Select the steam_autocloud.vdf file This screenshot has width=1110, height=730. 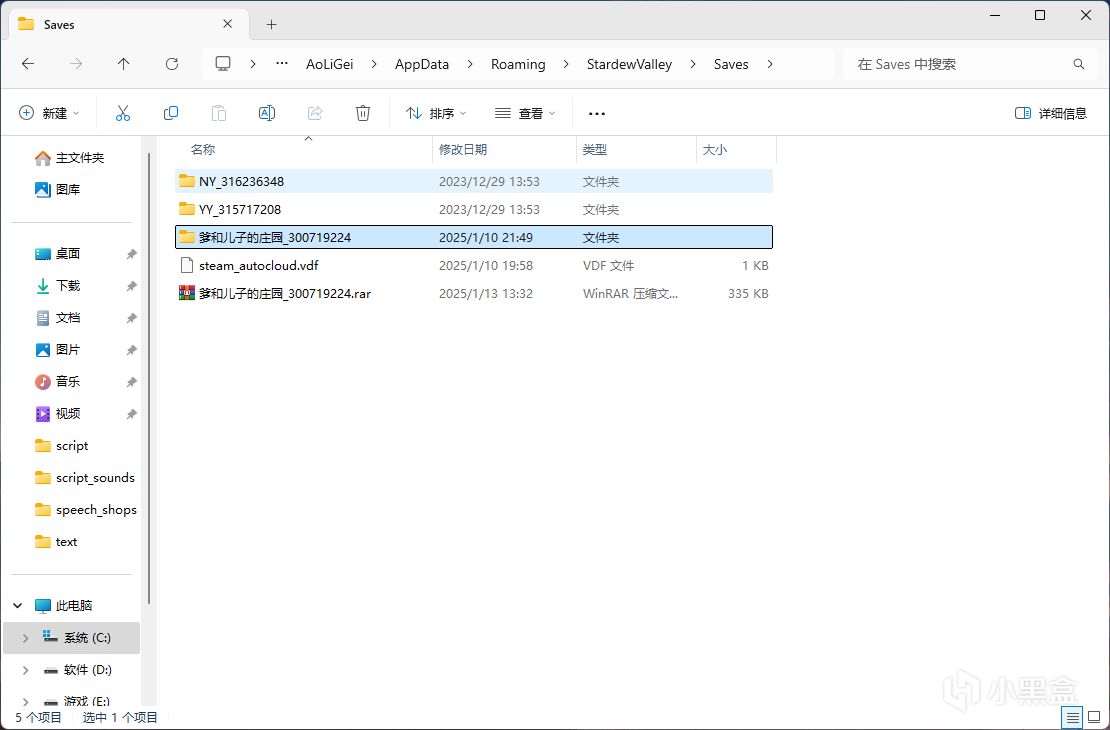click(474, 266)
